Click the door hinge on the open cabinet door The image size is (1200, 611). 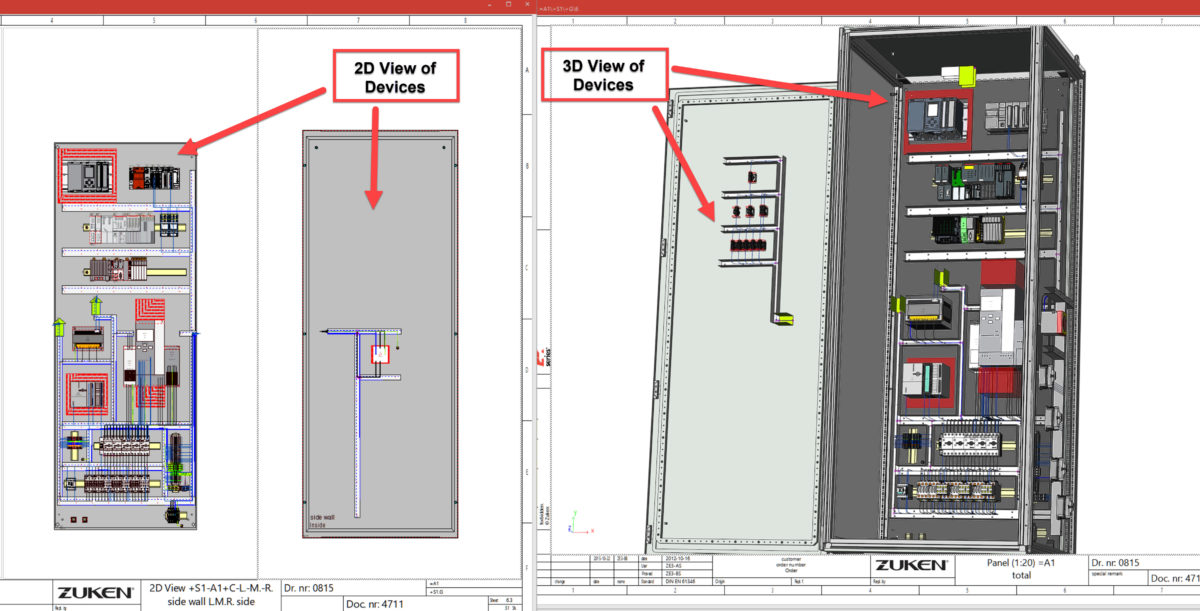pos(663,245)
